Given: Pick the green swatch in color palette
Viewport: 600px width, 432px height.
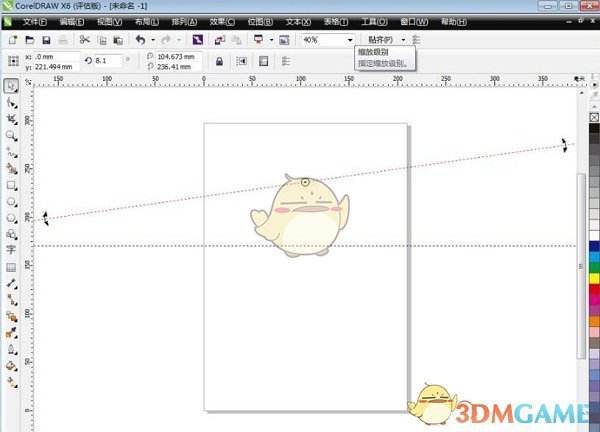Looking at the screenshot, I should point(594,267).
